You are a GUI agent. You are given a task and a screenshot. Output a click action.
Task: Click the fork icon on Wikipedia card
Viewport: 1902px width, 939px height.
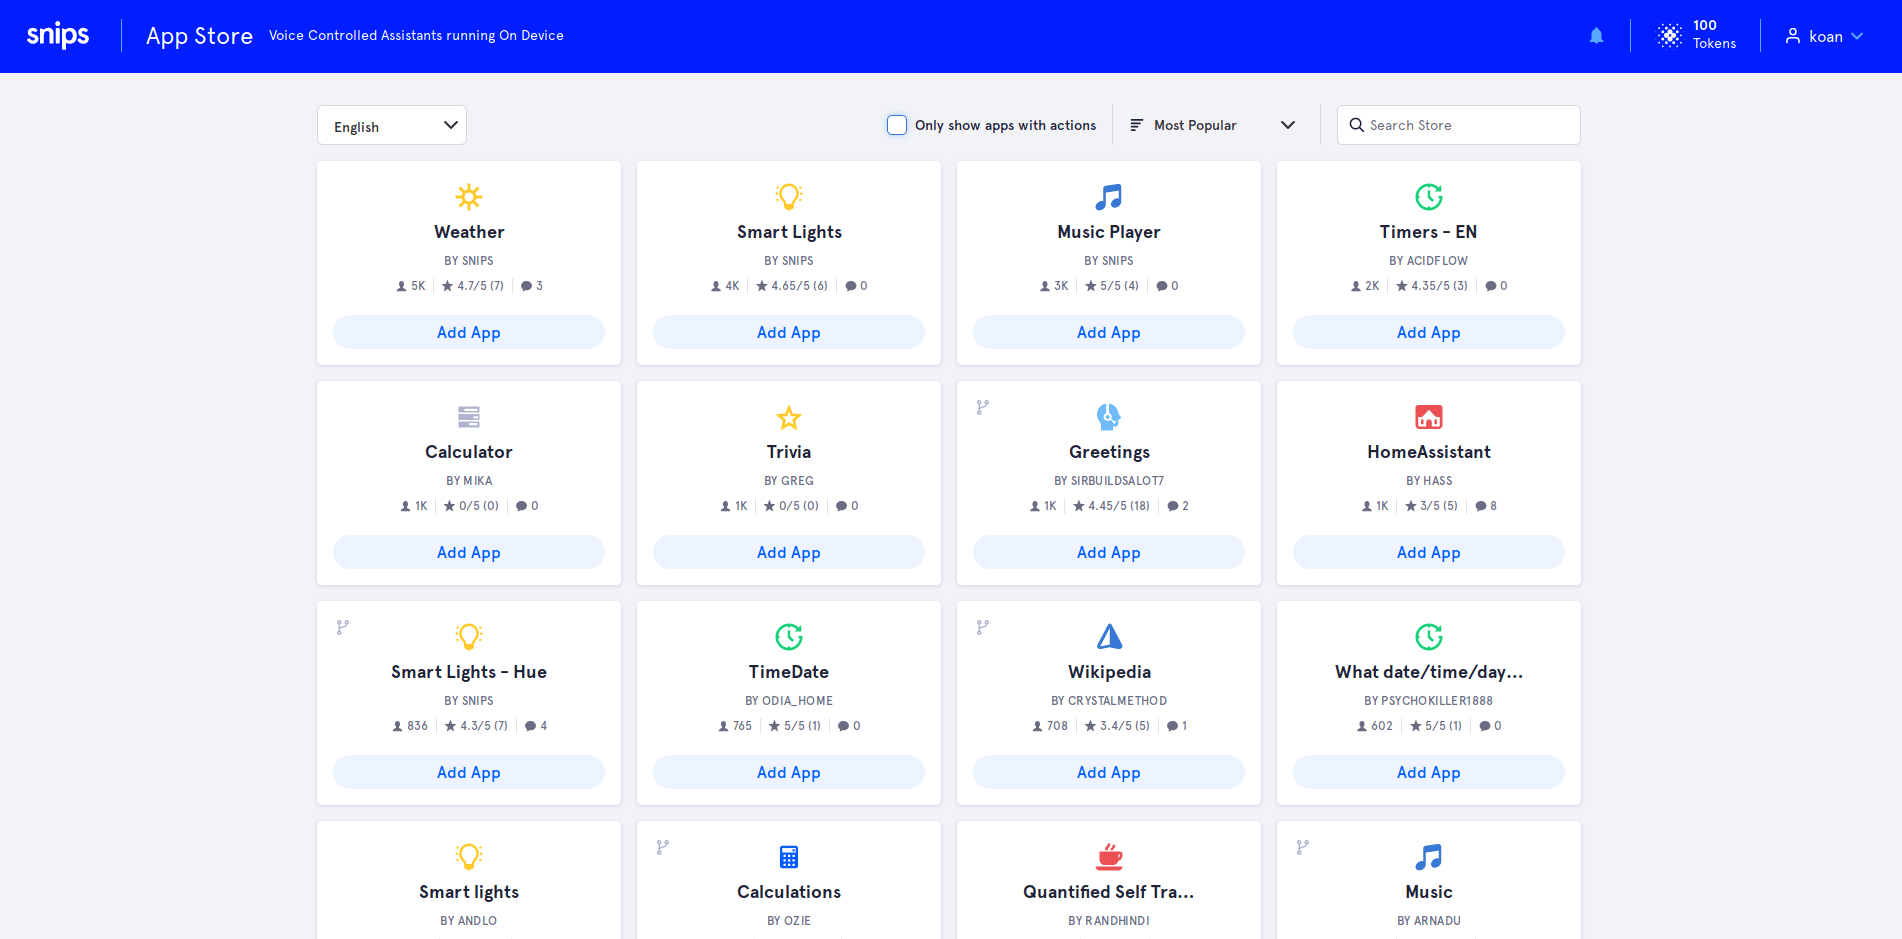pos(983,627)
